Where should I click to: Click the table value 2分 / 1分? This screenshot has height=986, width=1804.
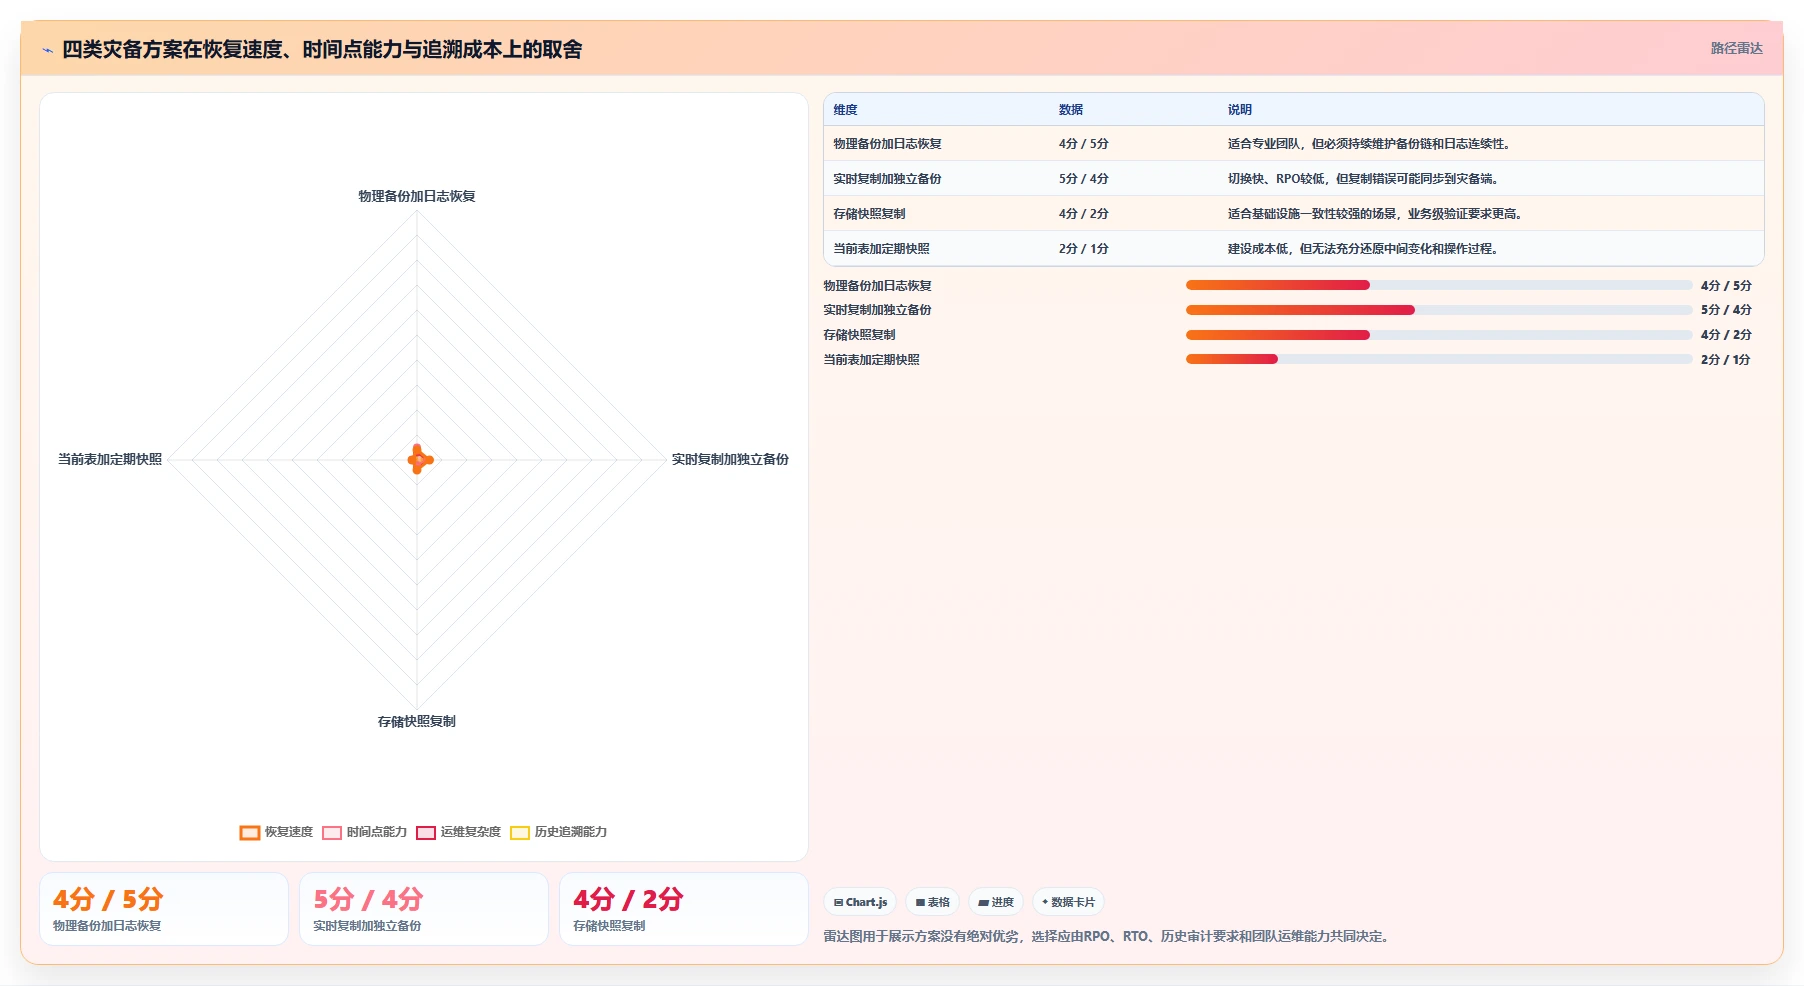click(x=1084, y=249)
